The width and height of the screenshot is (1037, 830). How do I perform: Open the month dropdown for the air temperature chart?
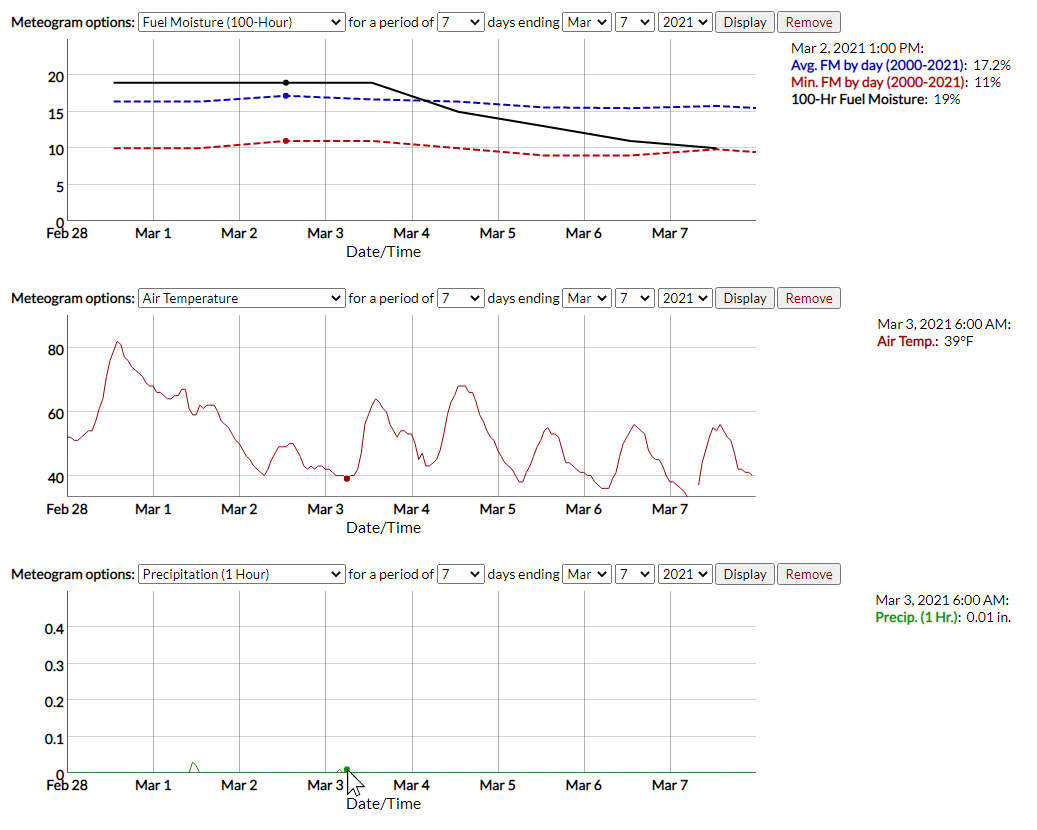[587, 297]
